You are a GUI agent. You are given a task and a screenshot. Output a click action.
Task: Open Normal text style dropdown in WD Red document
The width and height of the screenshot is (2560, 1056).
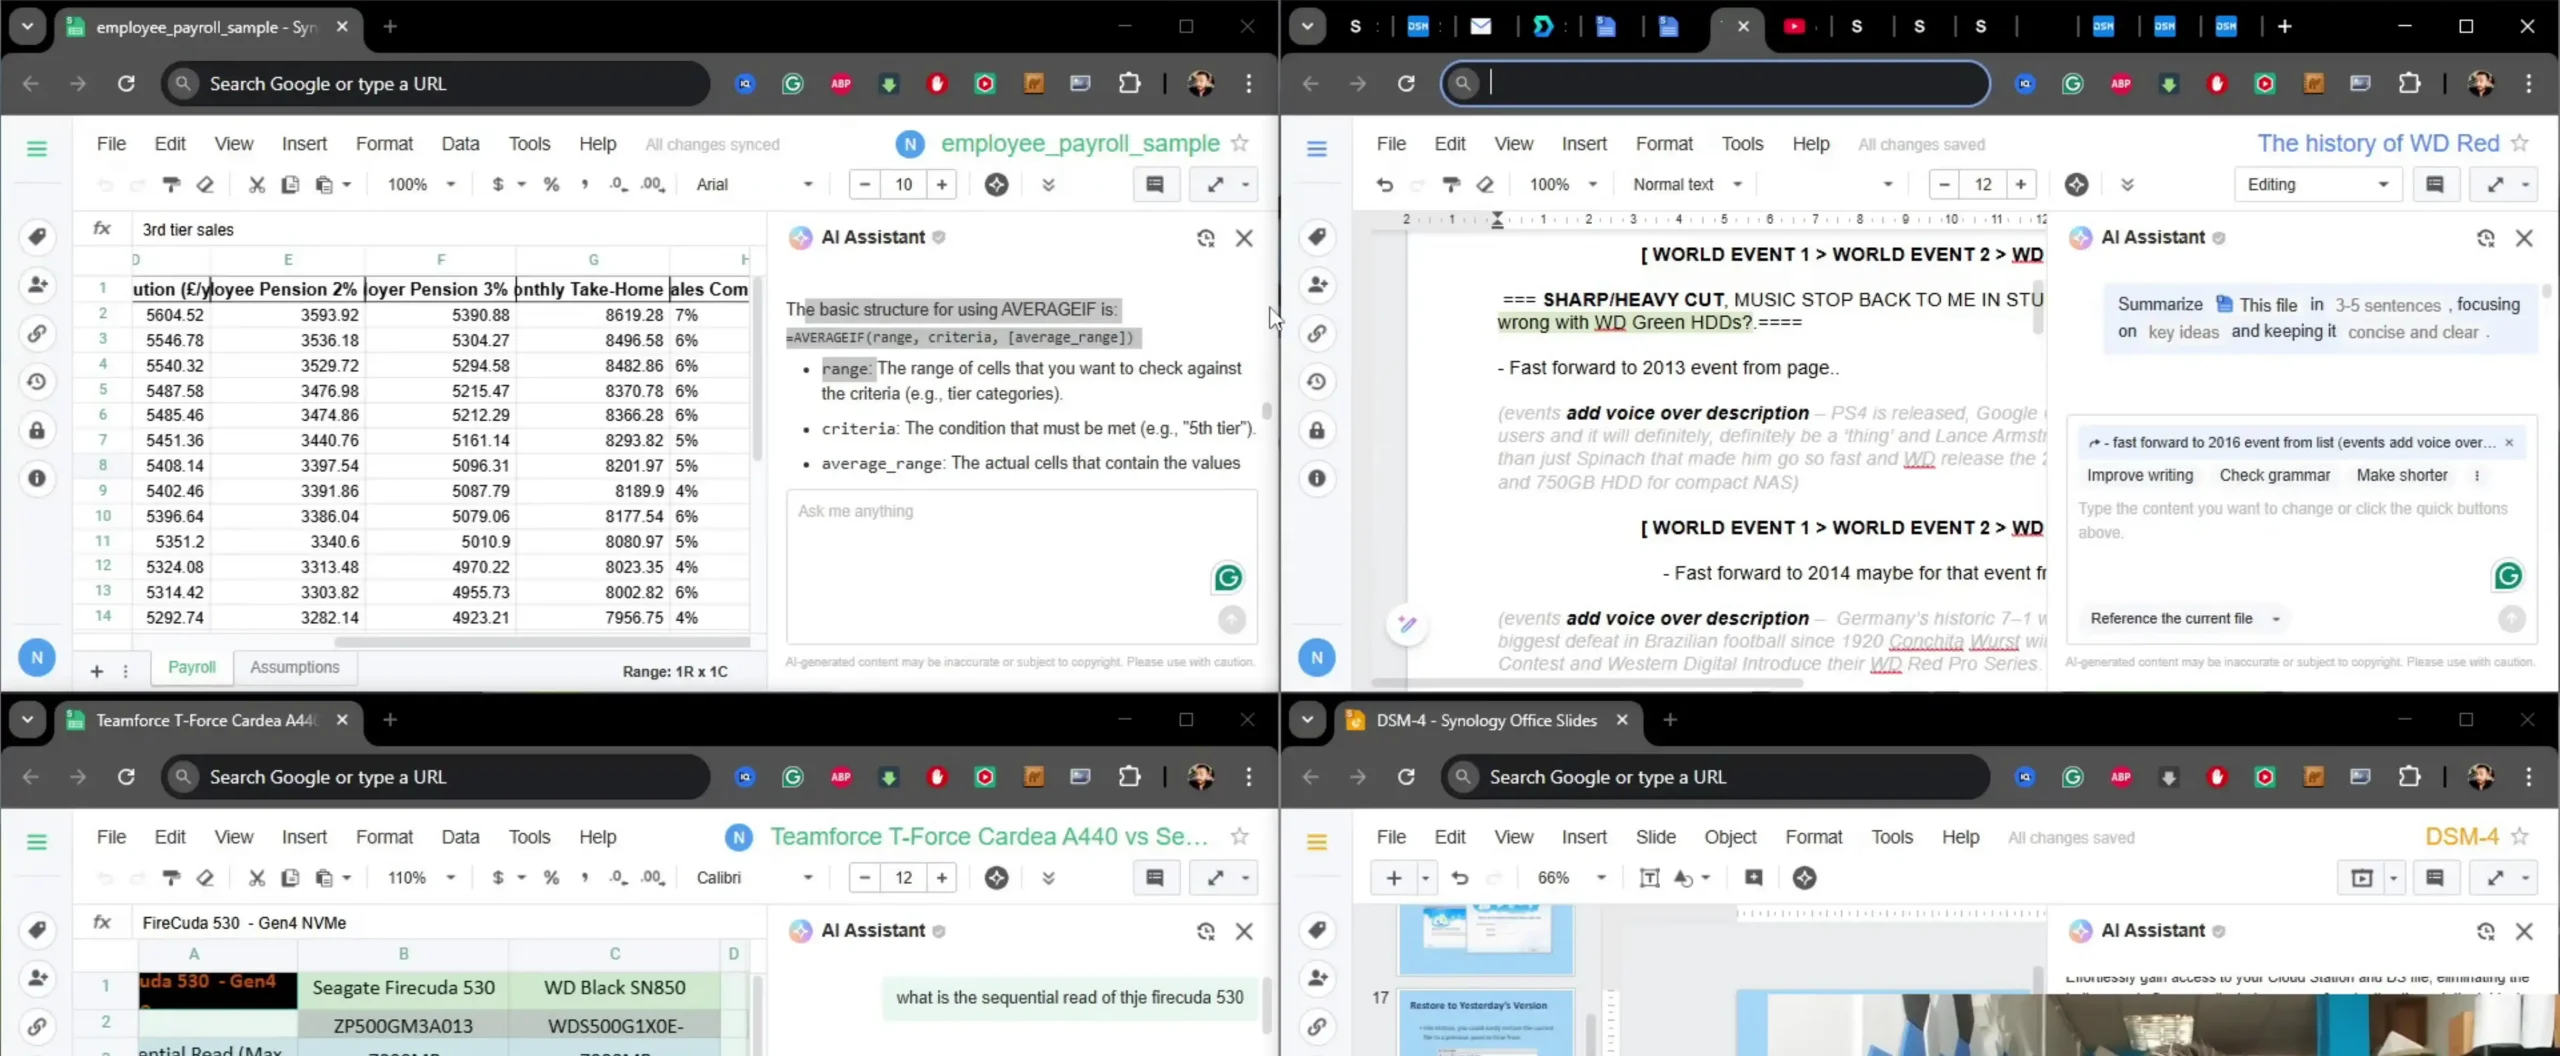click(x=1688, y=184)
